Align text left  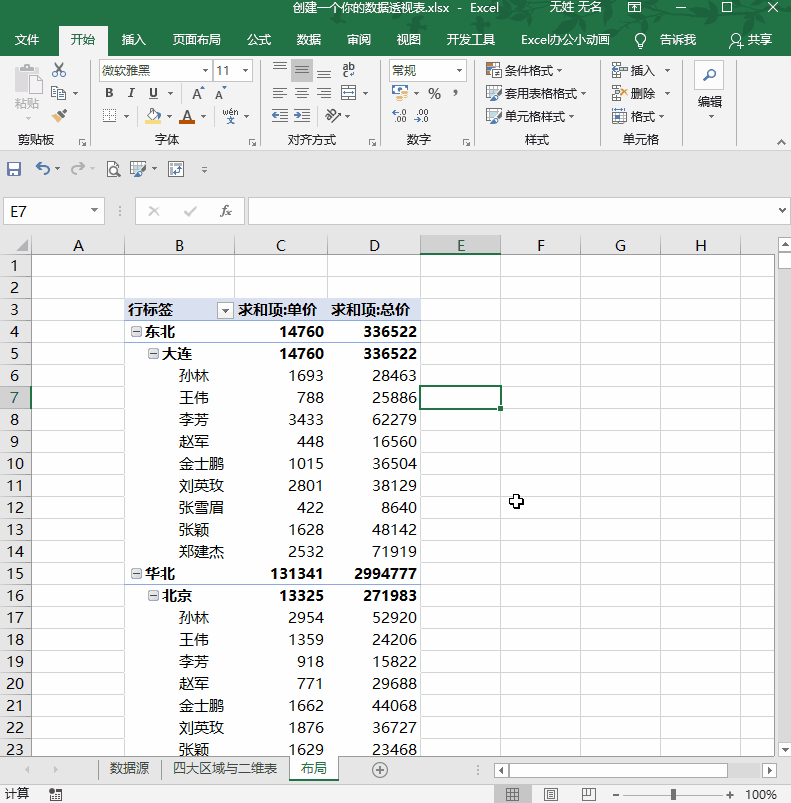[x=280, y=93]
